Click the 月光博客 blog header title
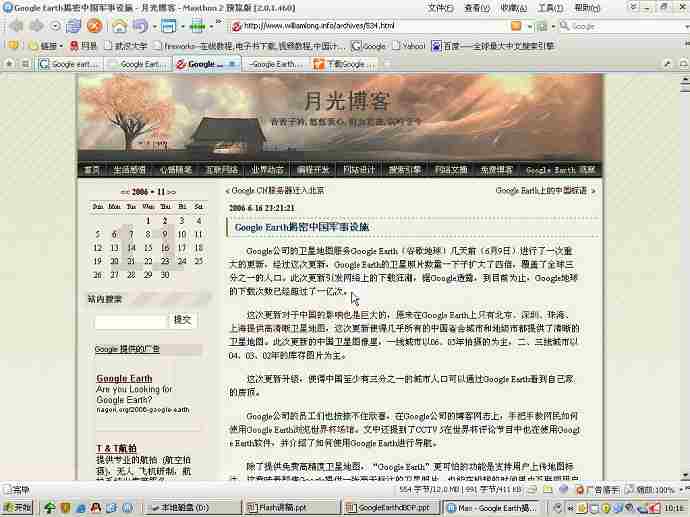Viewport: 690px width, 517px height. (x=347, y=101)
